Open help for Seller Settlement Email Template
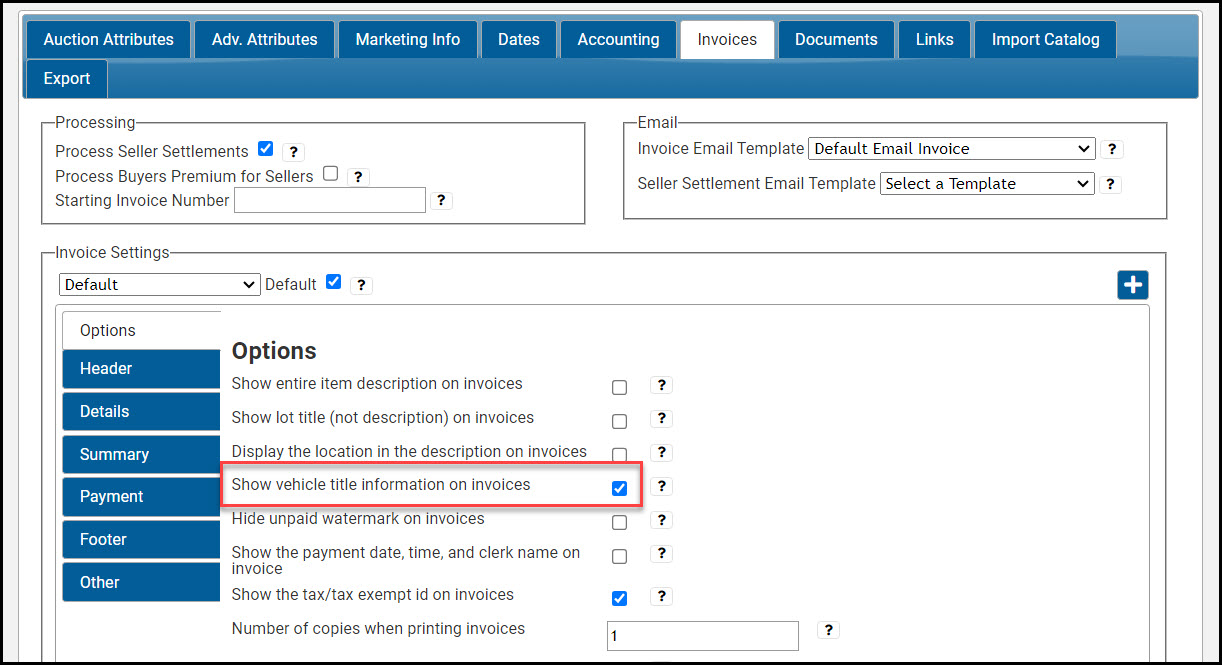This screenshot has height=665, width=1222. 1110,184
